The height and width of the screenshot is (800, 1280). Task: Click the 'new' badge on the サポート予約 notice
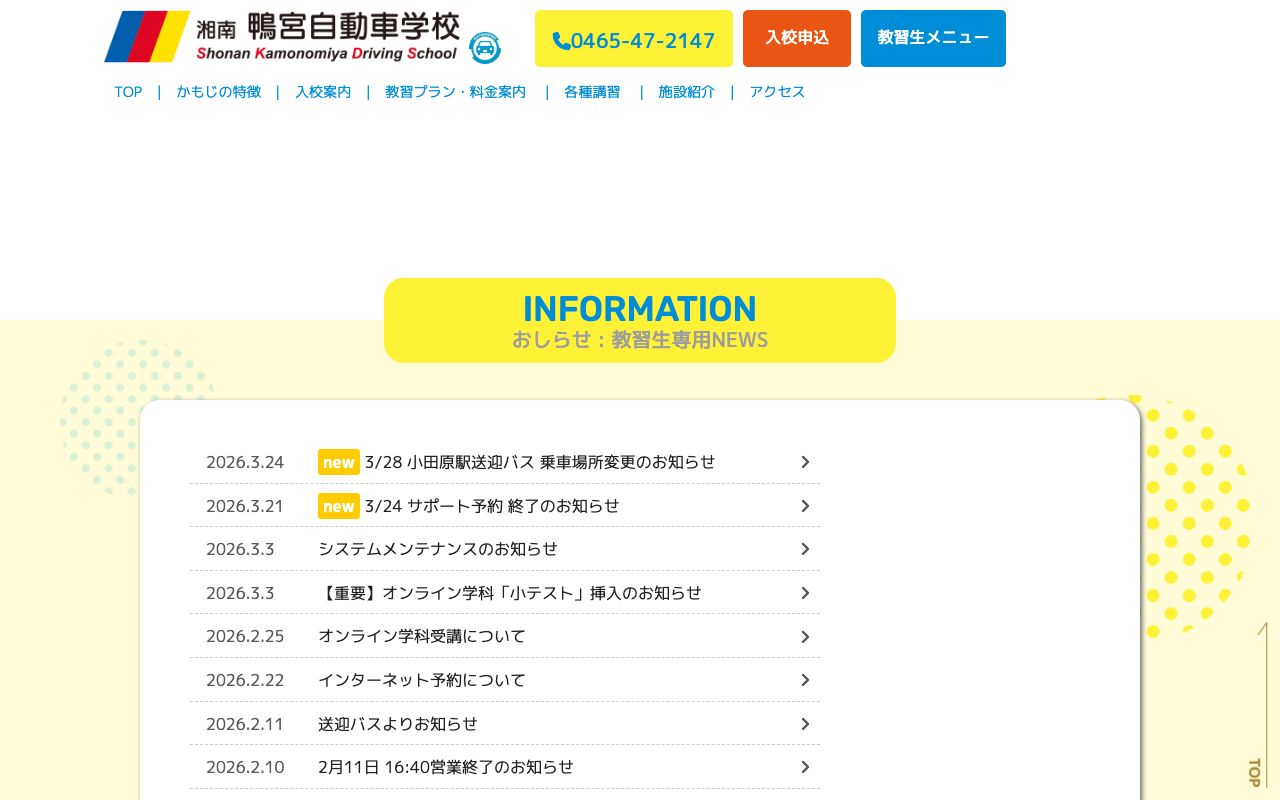pos(338,506)
